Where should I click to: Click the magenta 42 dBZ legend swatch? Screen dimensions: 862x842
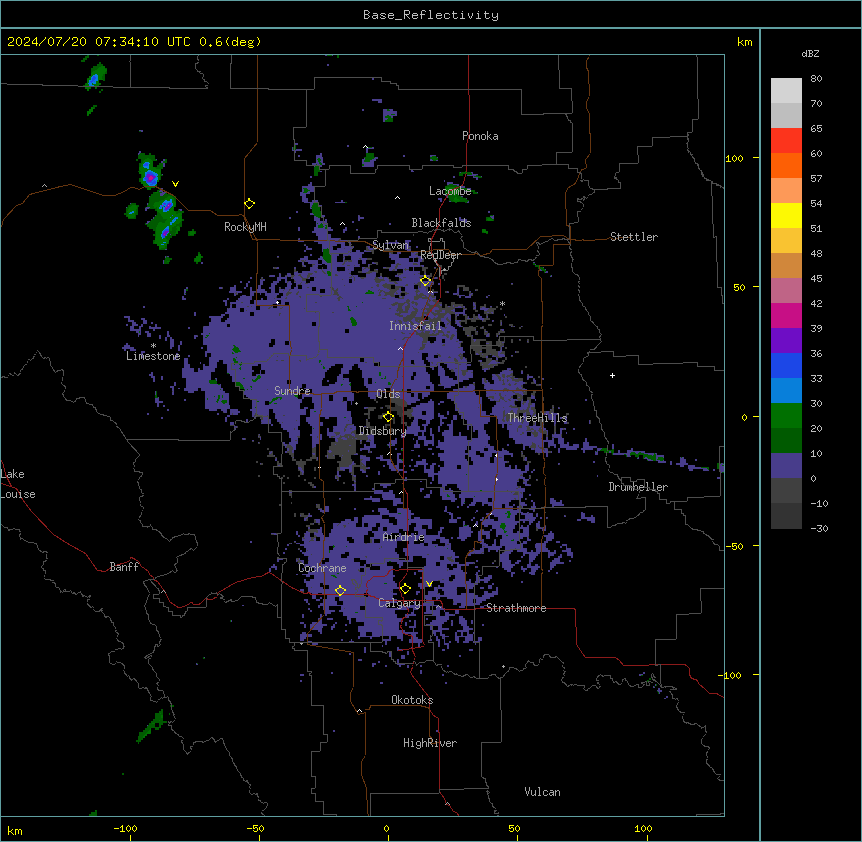pos(786,315)
